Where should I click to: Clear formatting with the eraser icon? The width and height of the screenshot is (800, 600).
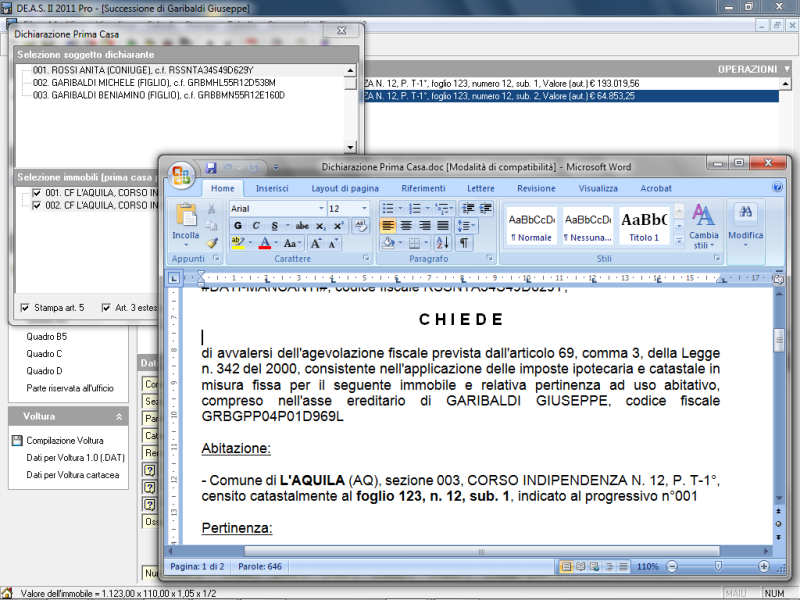coord(361,226)
